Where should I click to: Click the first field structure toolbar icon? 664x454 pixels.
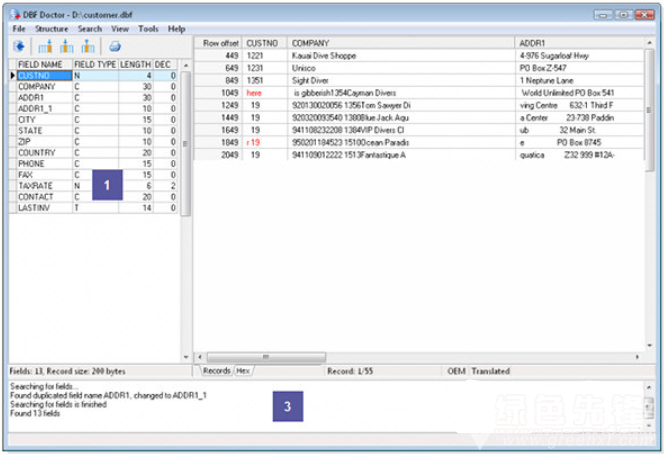pyautogui.click(x=45, y=46)
